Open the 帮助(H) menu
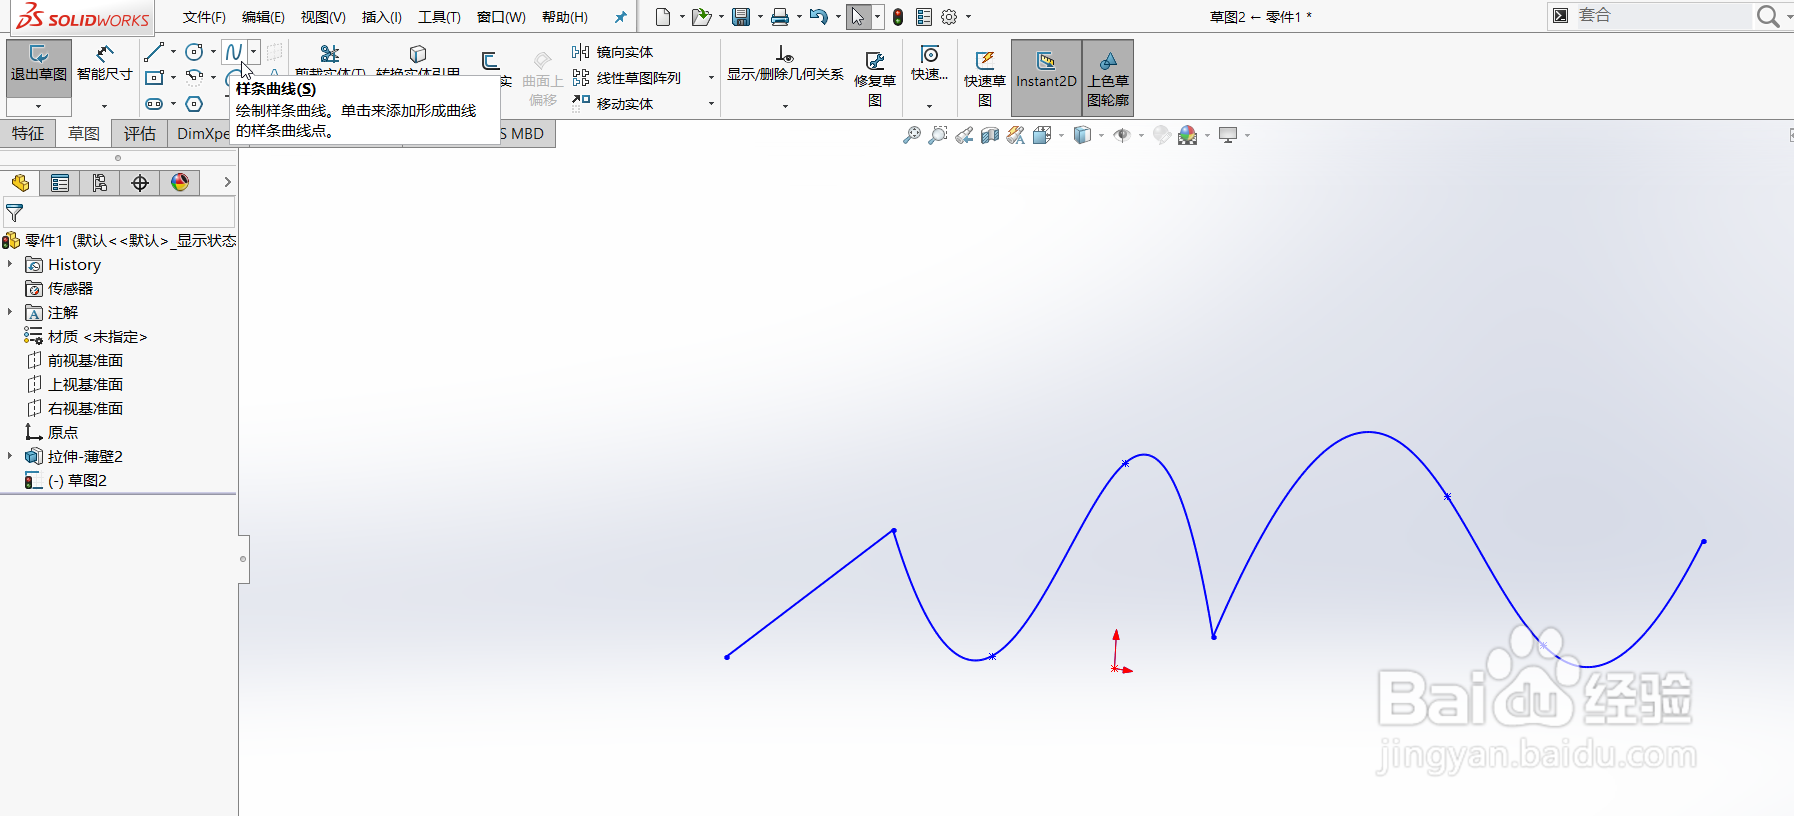Screen dimensions: 1794x816 pyautogui.click(x=565, y=17)
